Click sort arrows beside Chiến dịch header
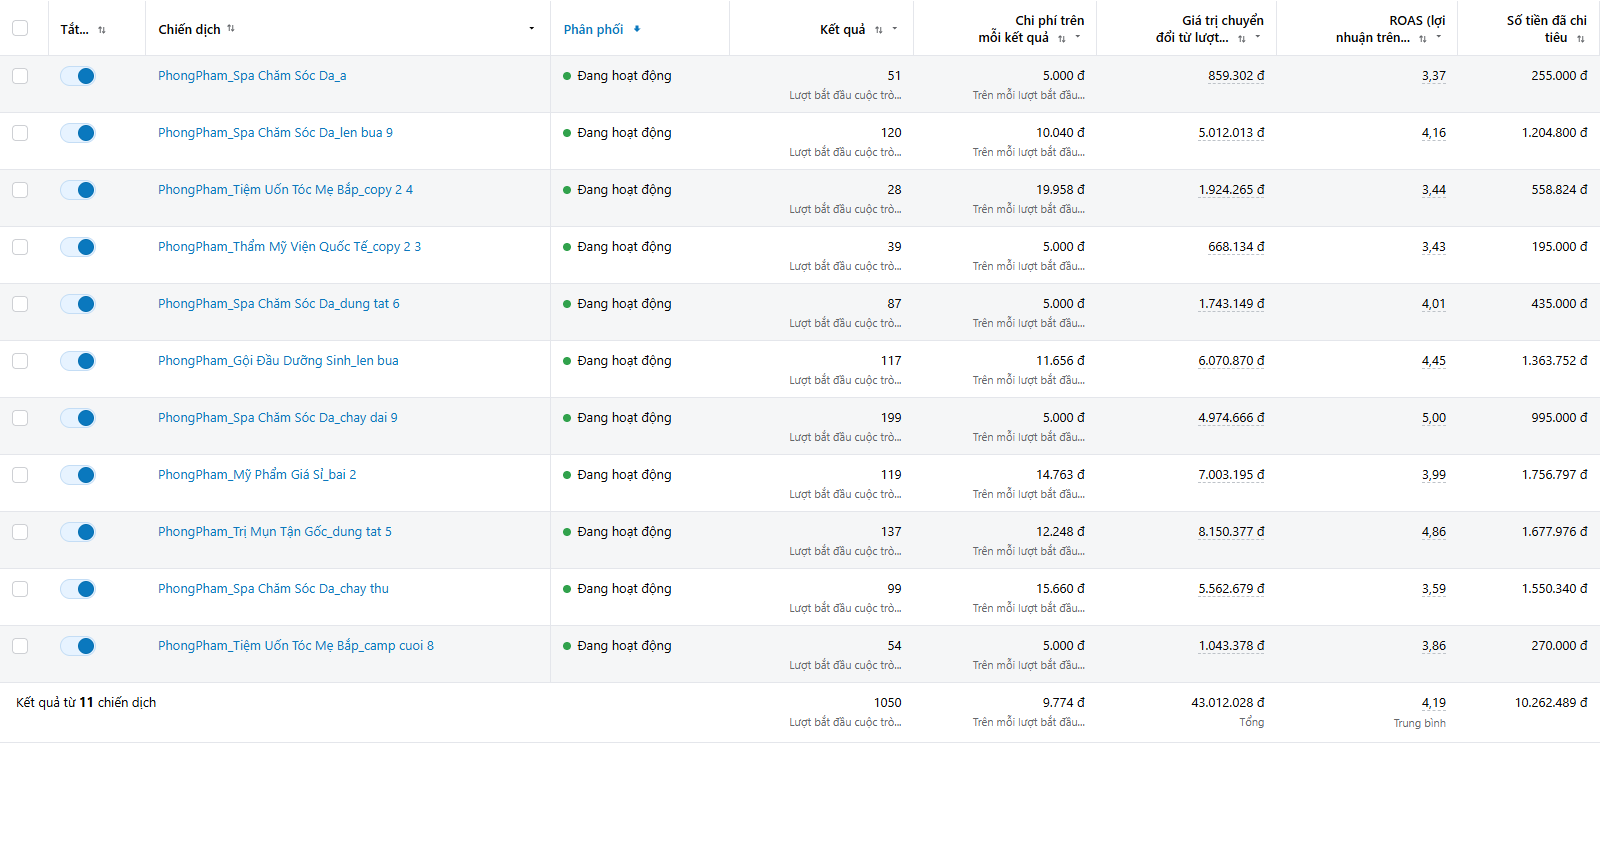This screenshot has width=1600, height=850. click(x=231, y=28)
